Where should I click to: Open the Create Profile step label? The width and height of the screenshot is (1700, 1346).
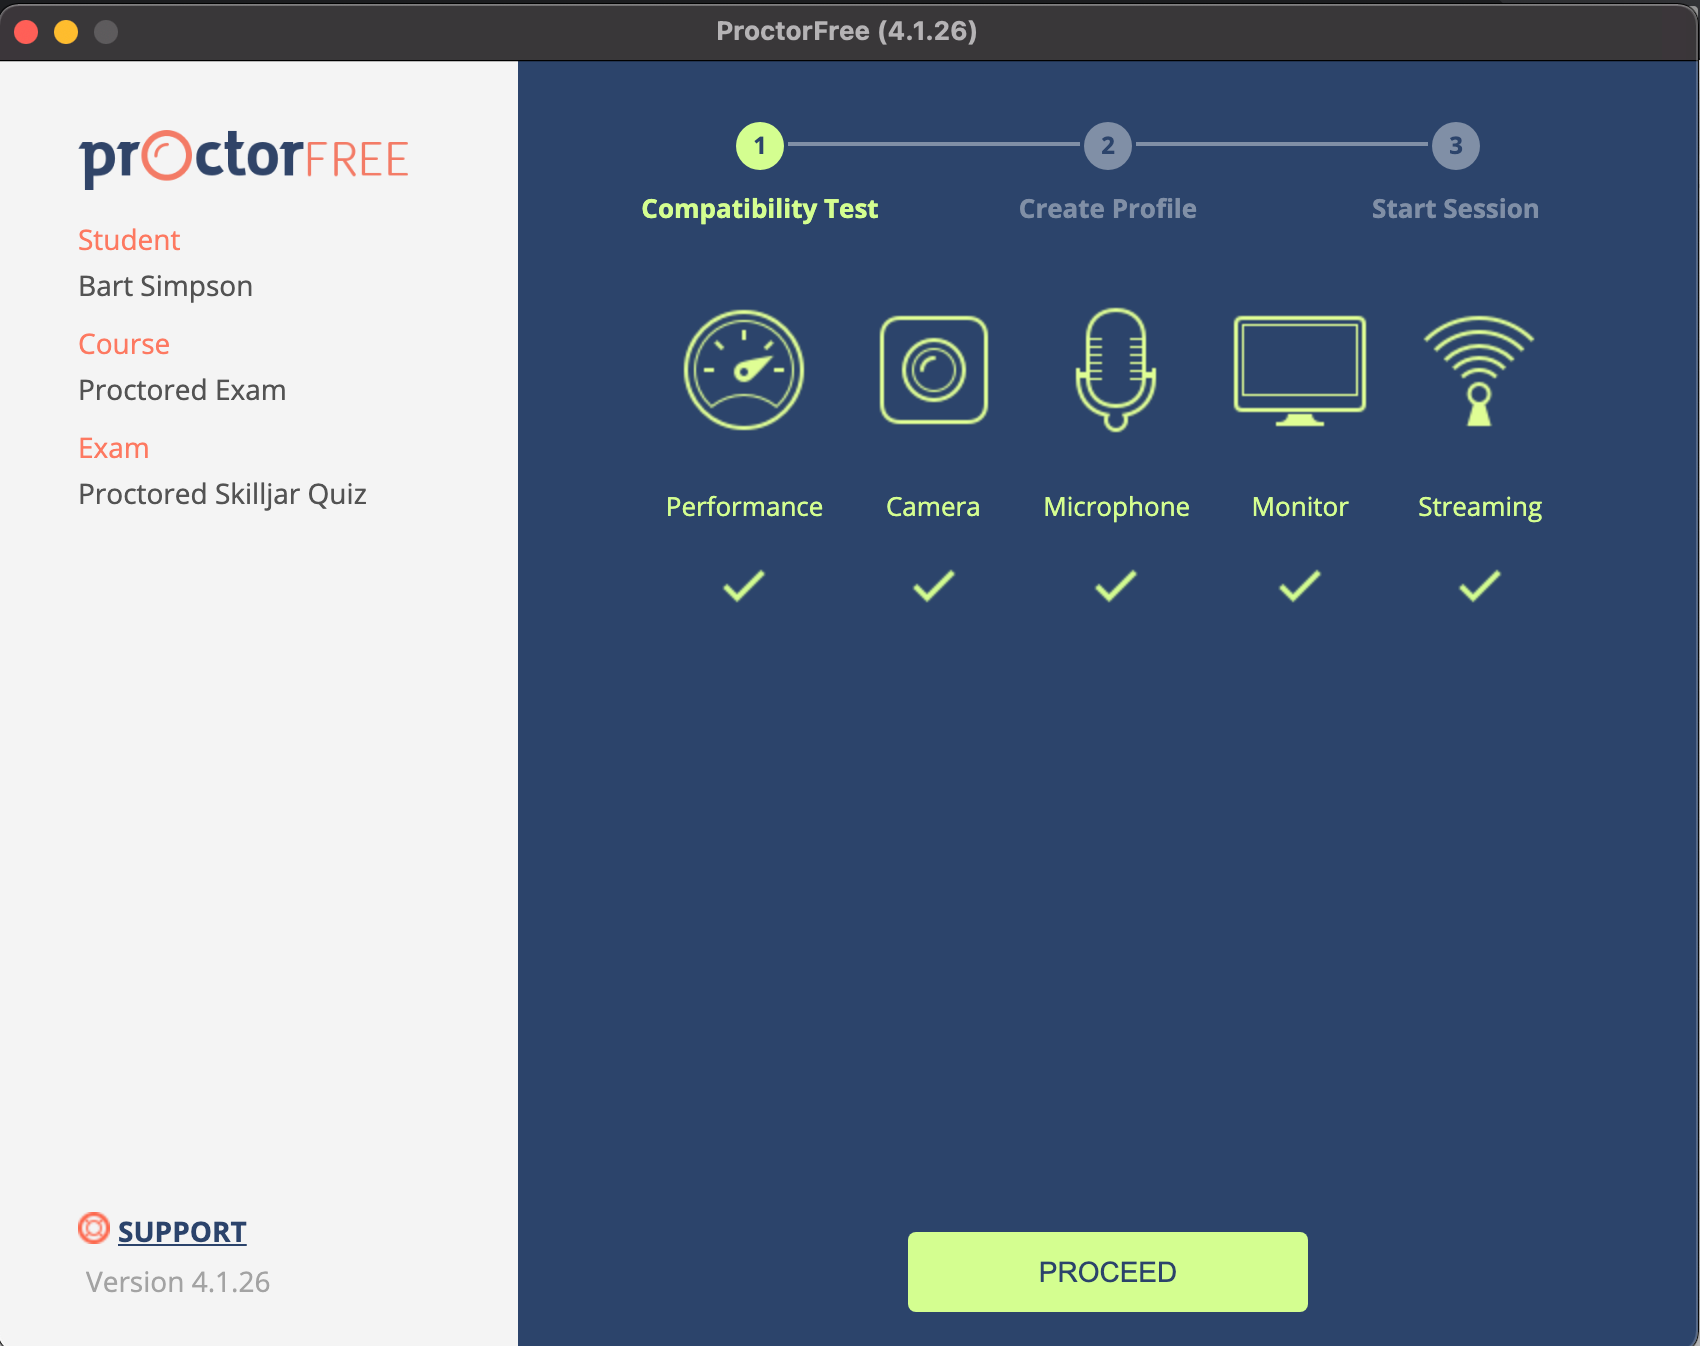point(1108,209)
